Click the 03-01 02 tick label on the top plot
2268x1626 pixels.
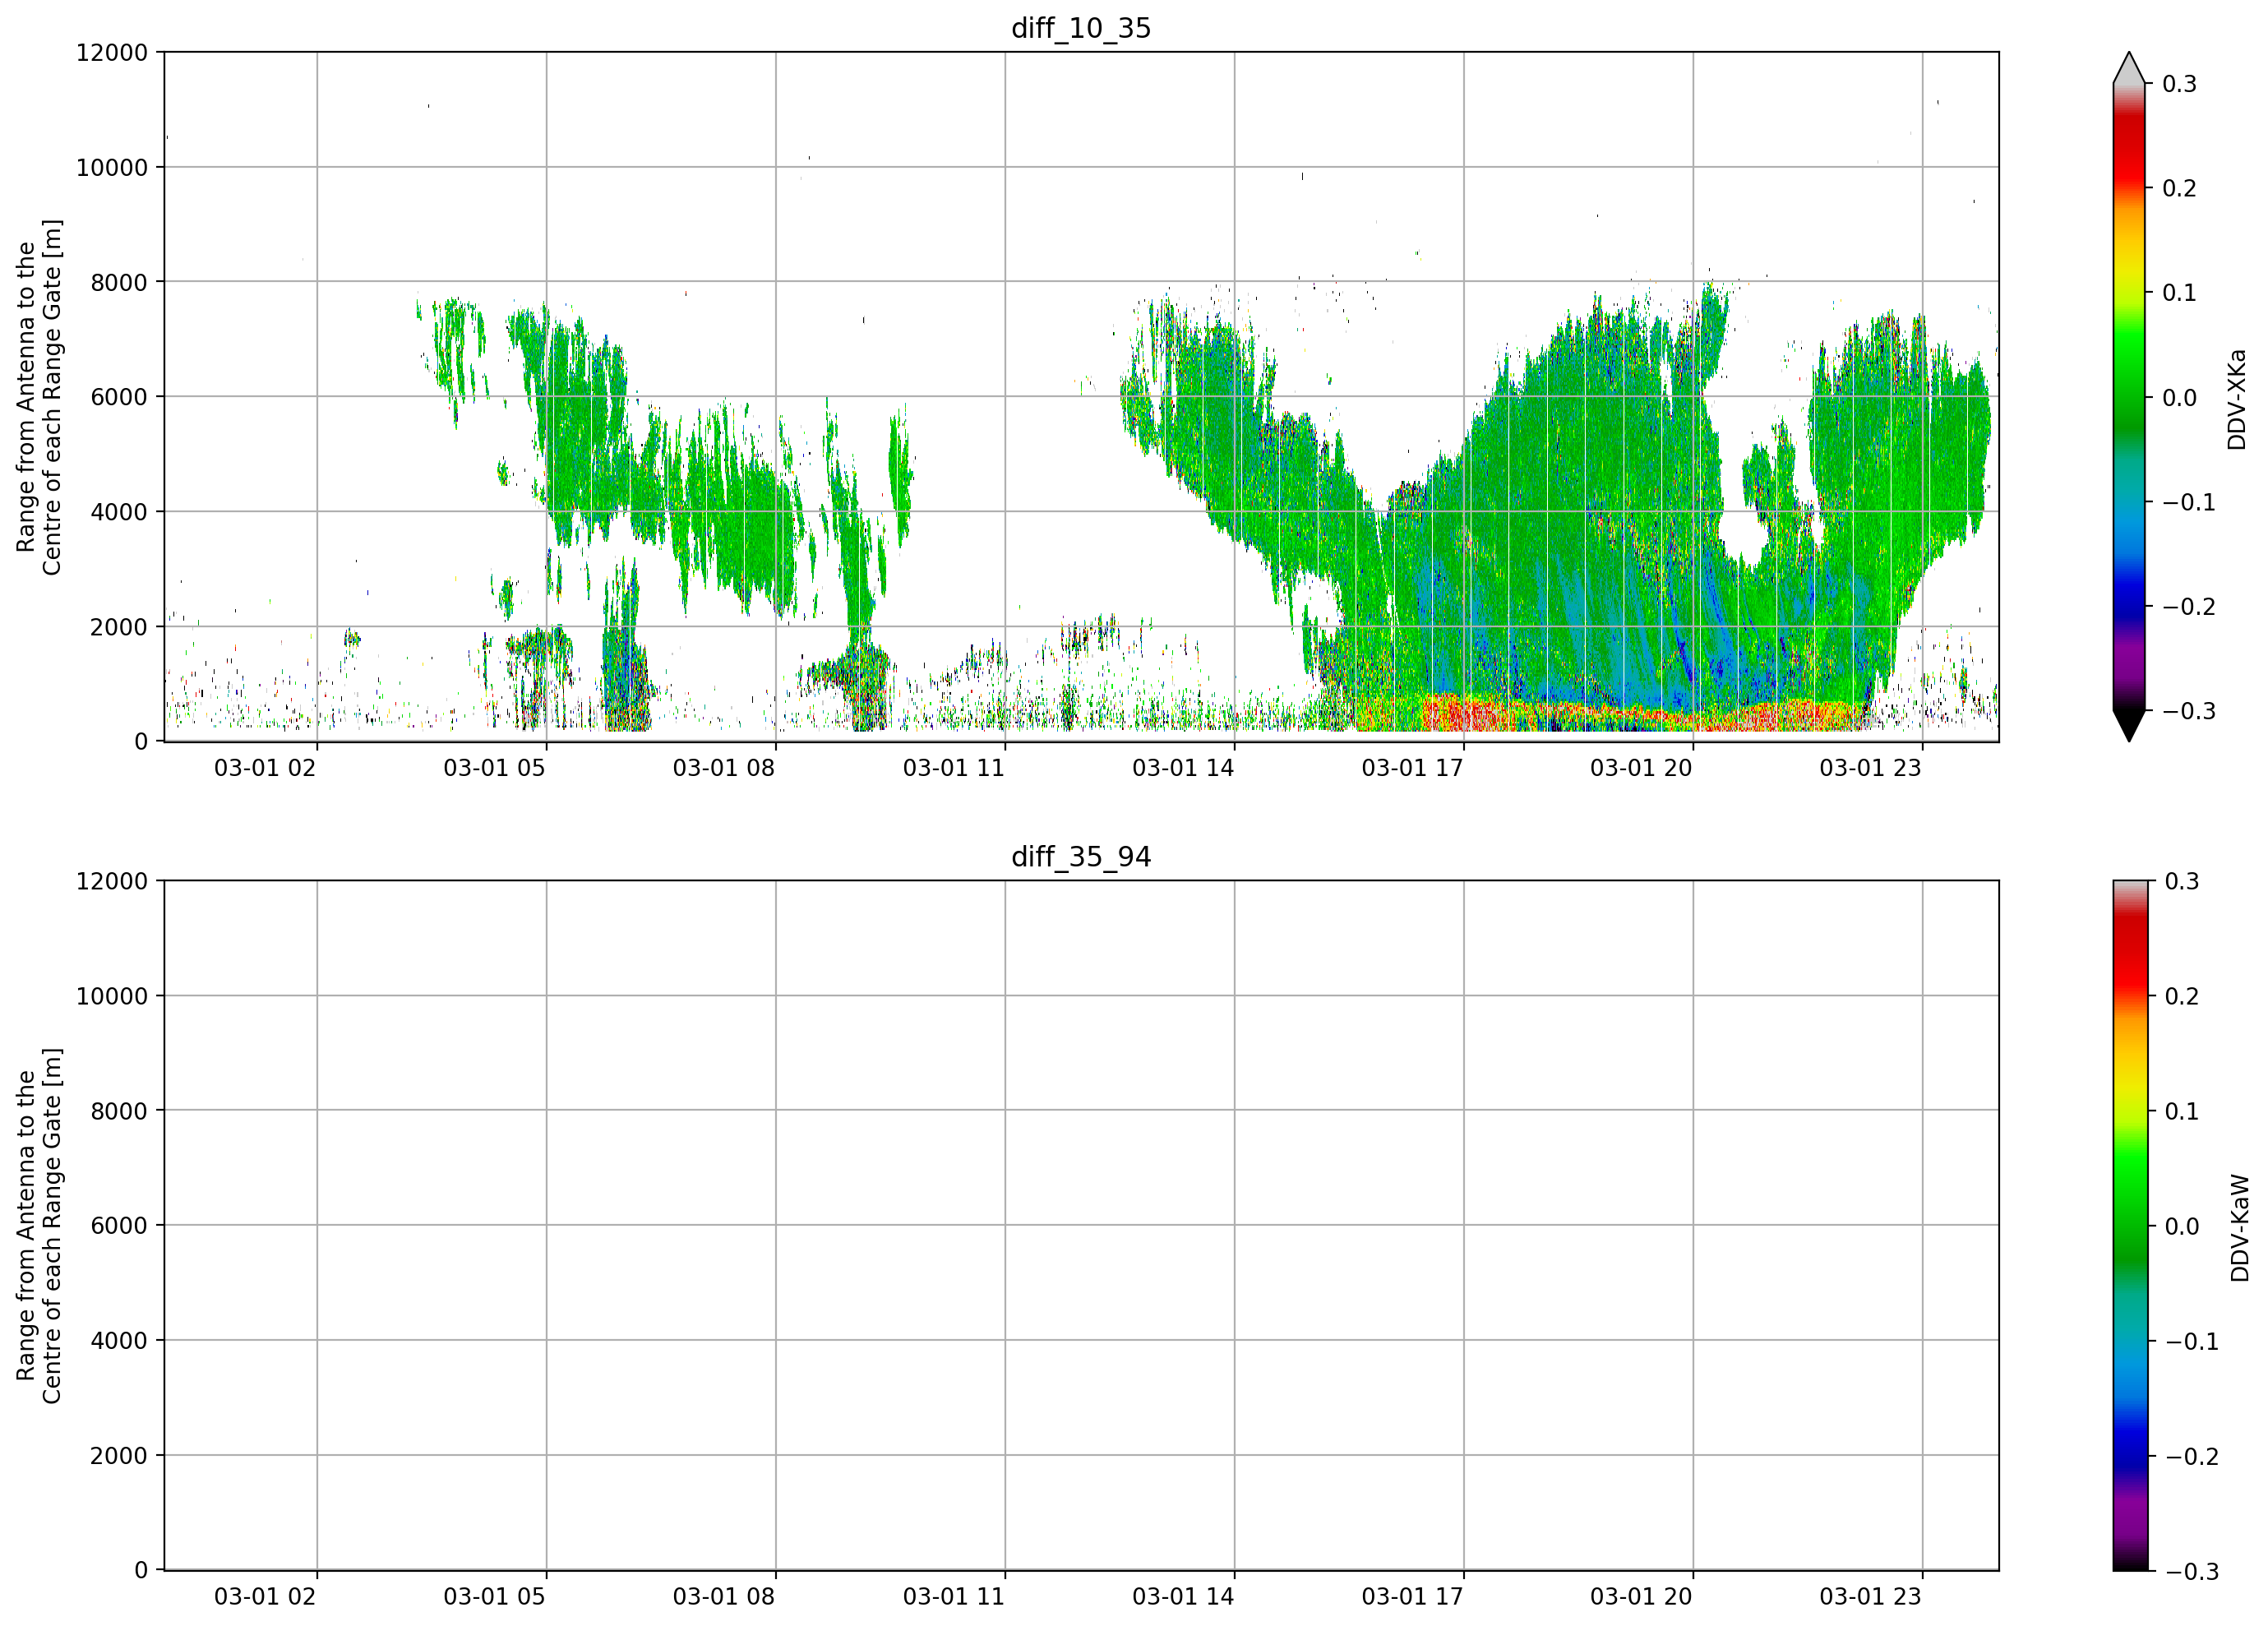[265, 768]
